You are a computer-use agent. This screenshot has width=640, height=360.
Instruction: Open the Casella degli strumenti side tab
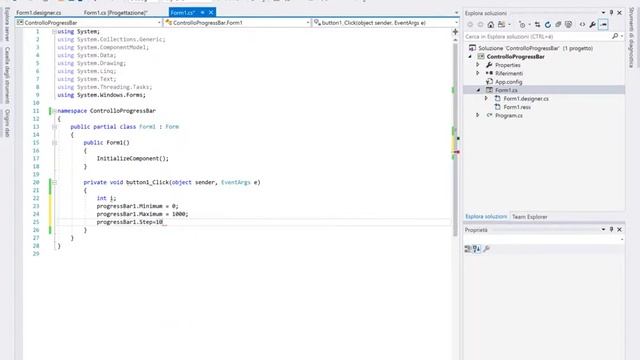(7, 75)
